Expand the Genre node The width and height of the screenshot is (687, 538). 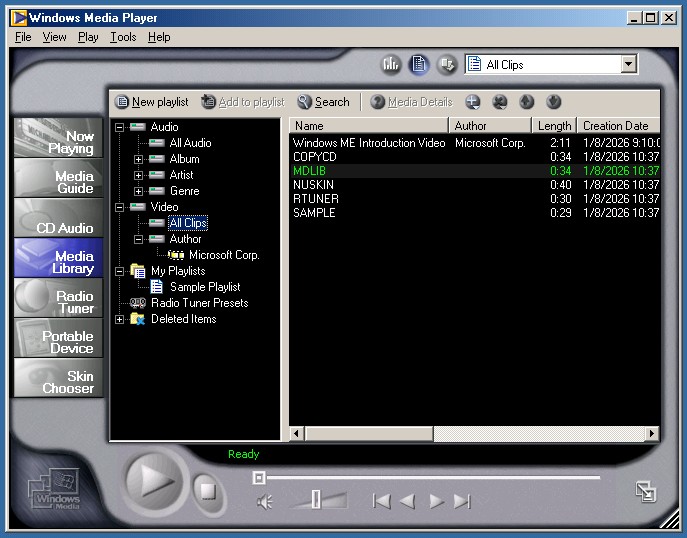tap(138, 191)
